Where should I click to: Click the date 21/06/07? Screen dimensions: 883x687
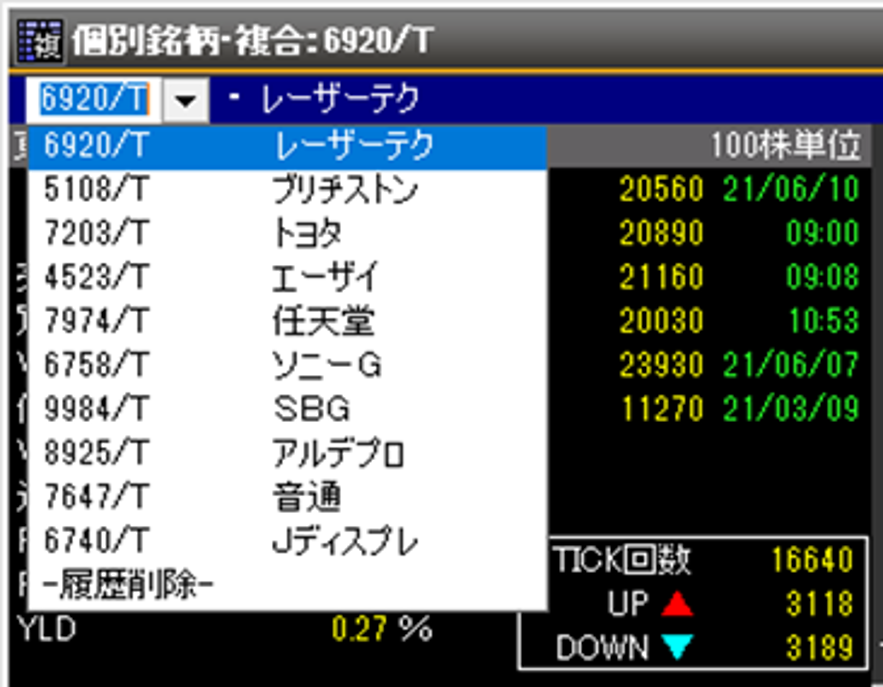pos(791,364)
